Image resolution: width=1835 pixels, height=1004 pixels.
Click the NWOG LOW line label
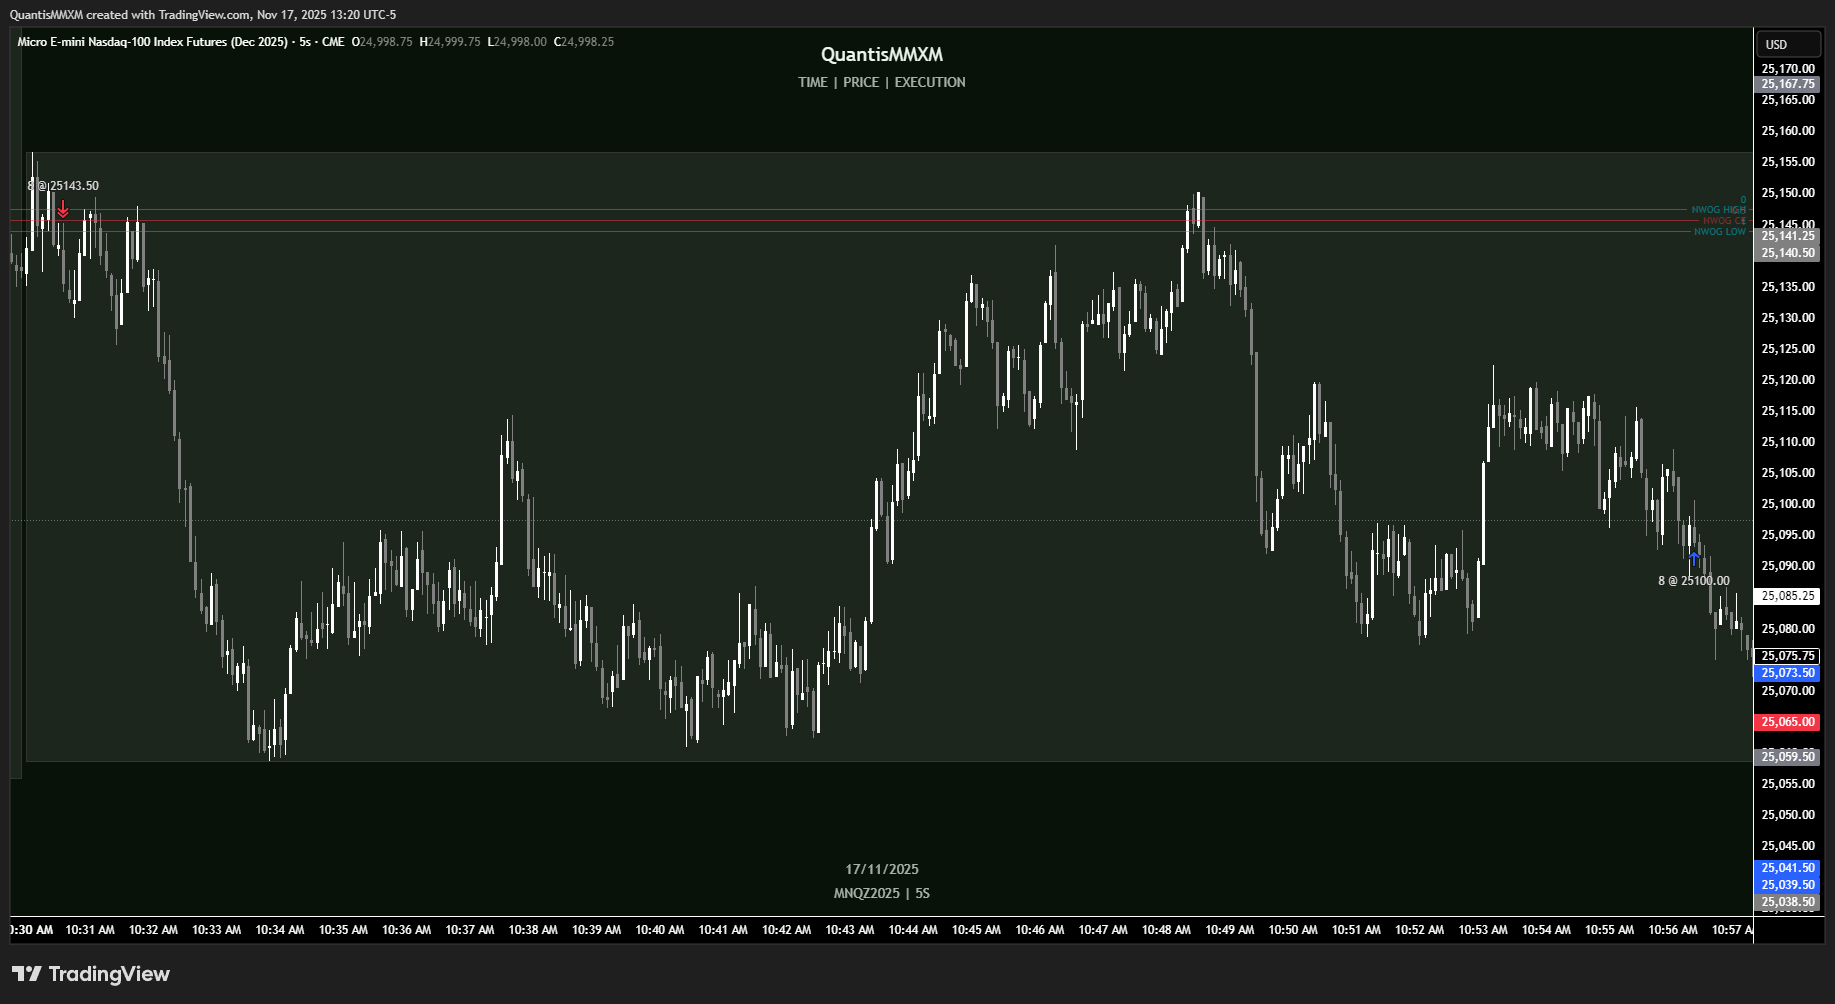[x=1719, y=232]
